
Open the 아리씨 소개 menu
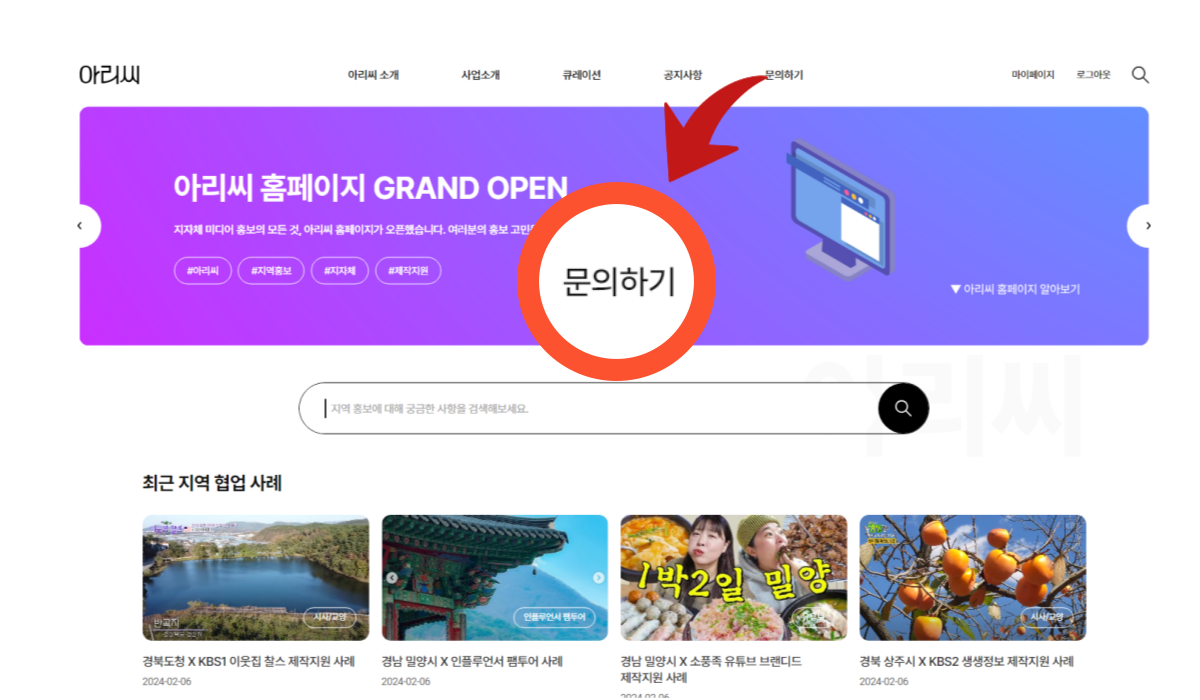373,75
